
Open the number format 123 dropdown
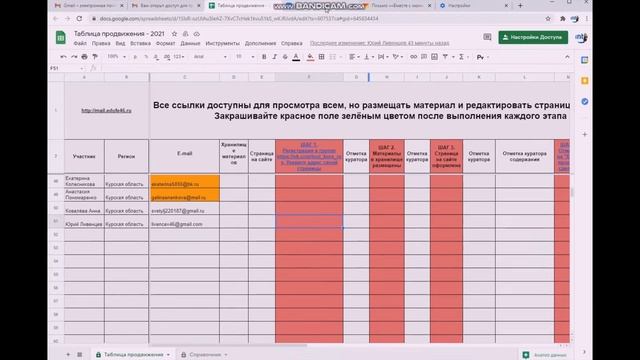pos(179,57)
